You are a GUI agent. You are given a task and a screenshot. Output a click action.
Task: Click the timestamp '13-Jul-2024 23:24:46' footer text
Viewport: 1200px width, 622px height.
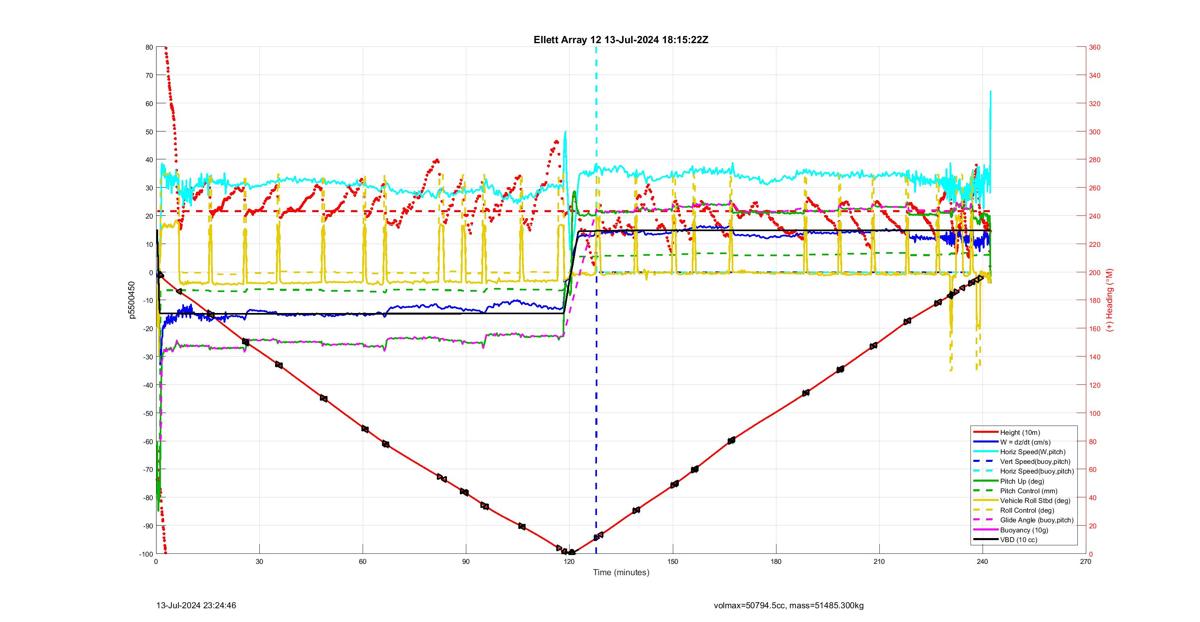[196, 605]
